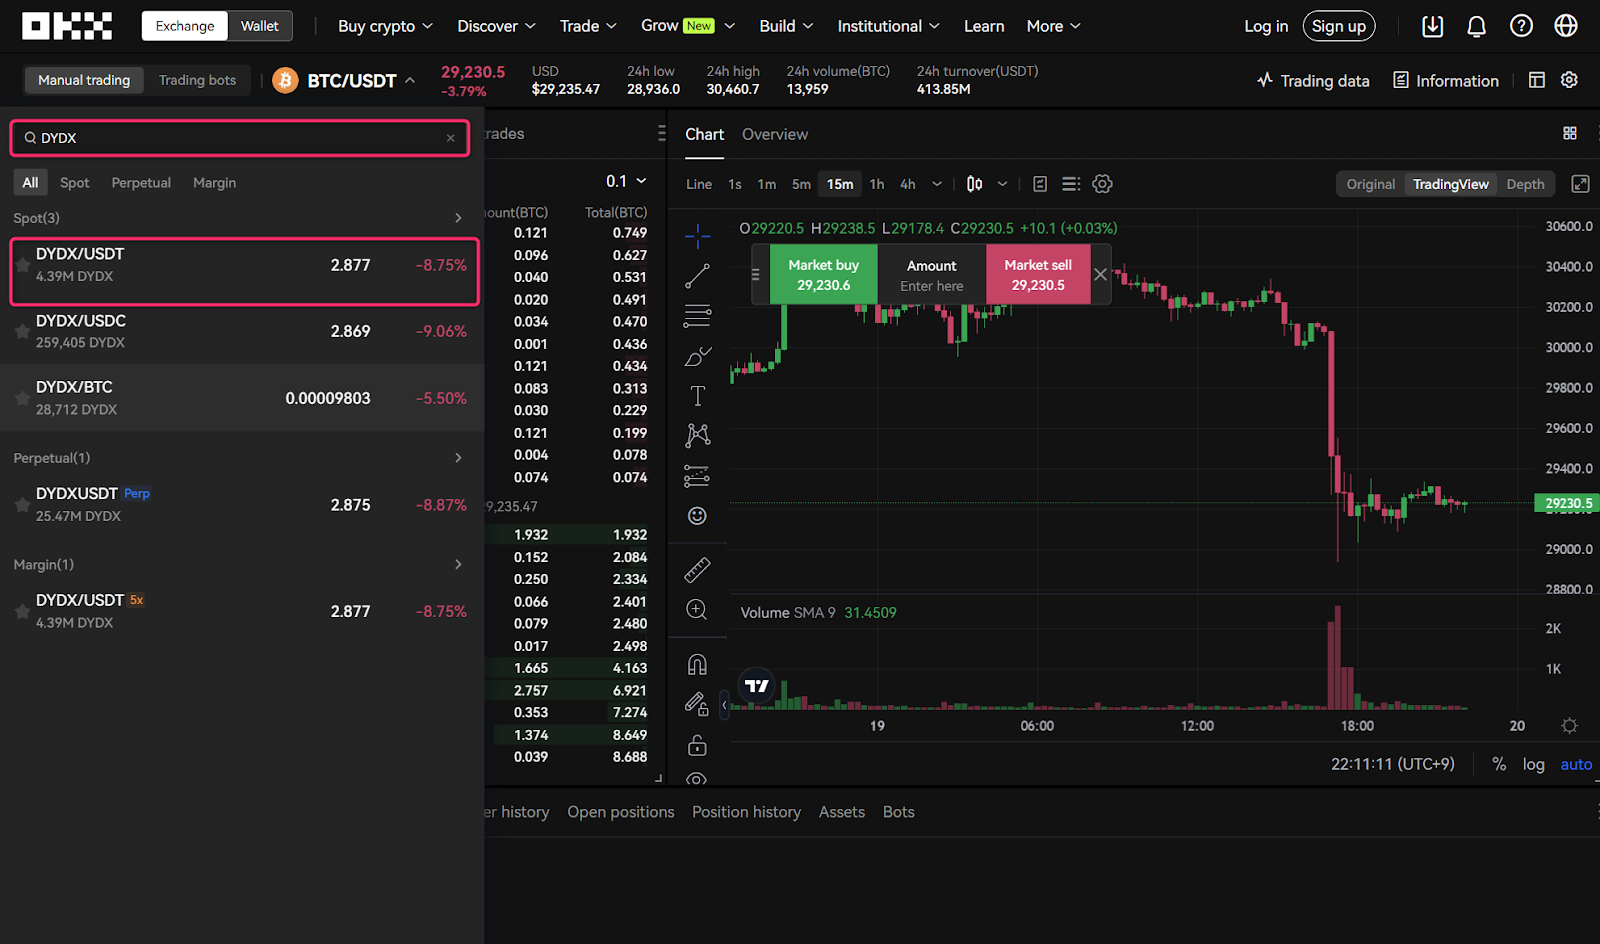Toggle lock all drawings
Viewport: 1600px width, 944px height.
coord(697,745)
